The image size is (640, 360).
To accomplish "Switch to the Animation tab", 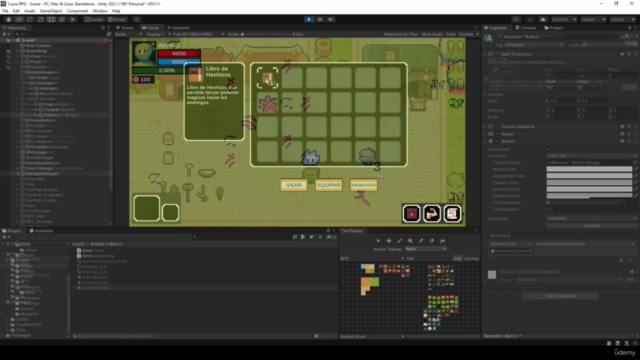I will pos(42,231).
